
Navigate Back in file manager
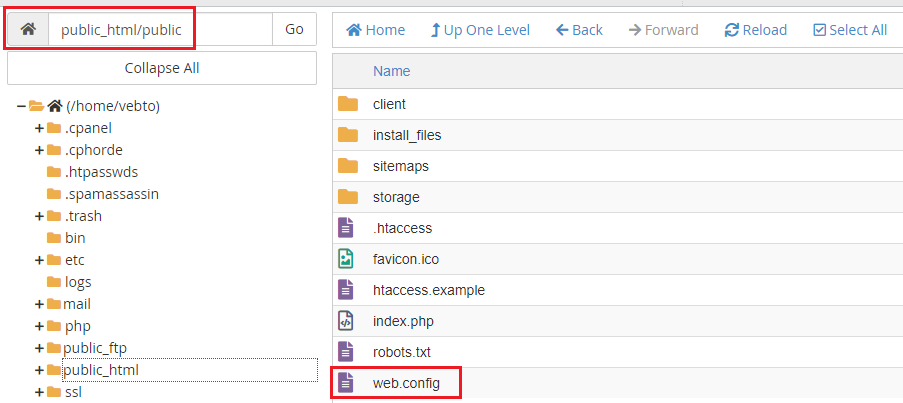point(579,30)
